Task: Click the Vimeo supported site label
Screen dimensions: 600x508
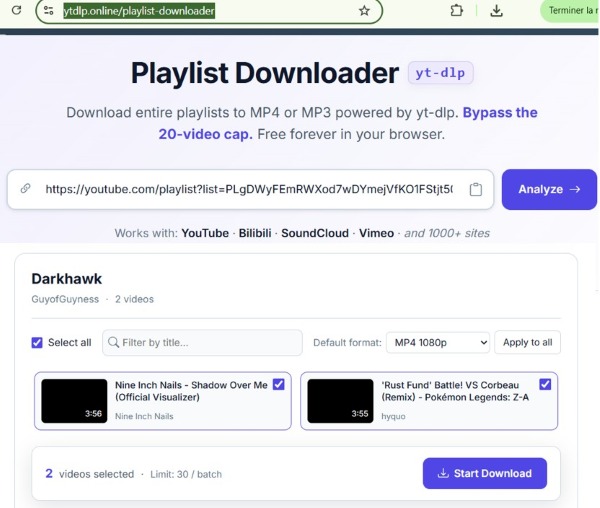Action: click(376, 233)
